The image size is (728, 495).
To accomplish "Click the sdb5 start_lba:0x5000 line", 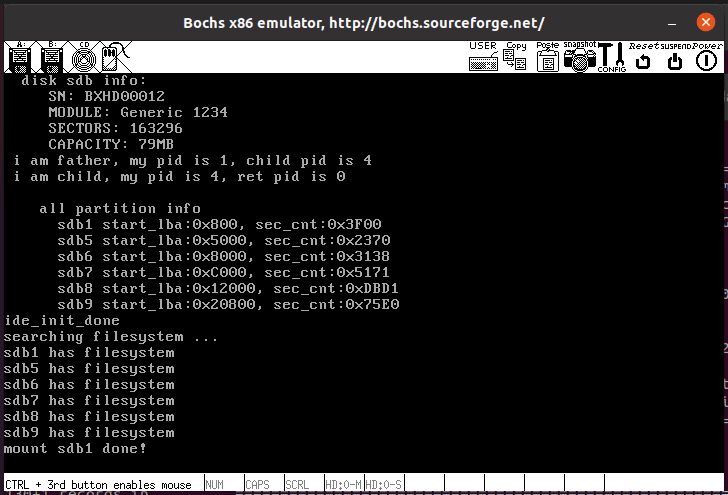I will click(224, 241).
